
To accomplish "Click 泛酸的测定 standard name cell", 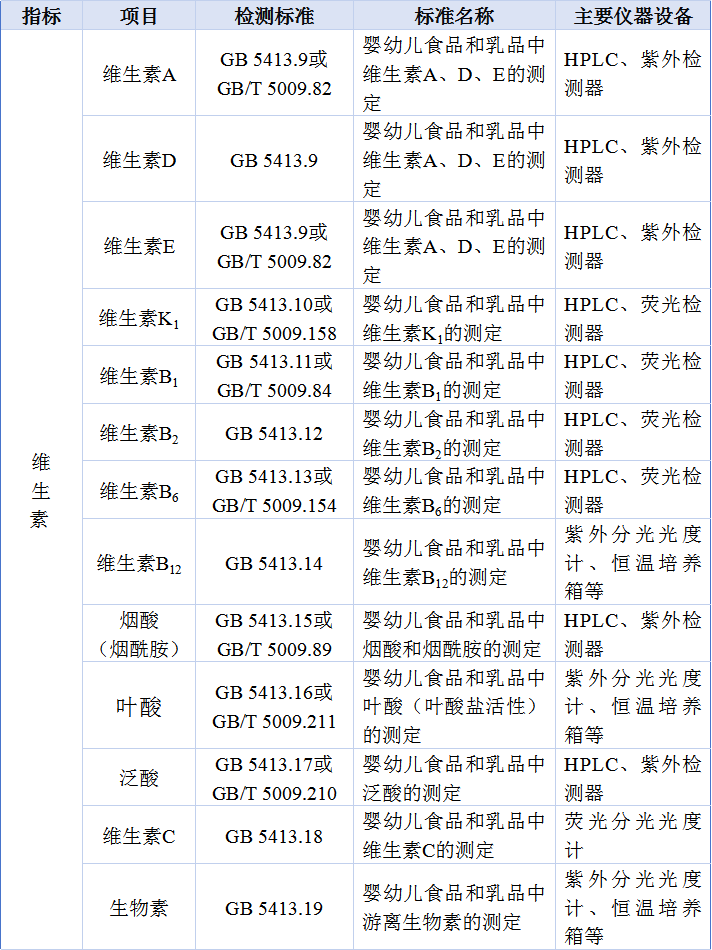I will click(454, 777).
